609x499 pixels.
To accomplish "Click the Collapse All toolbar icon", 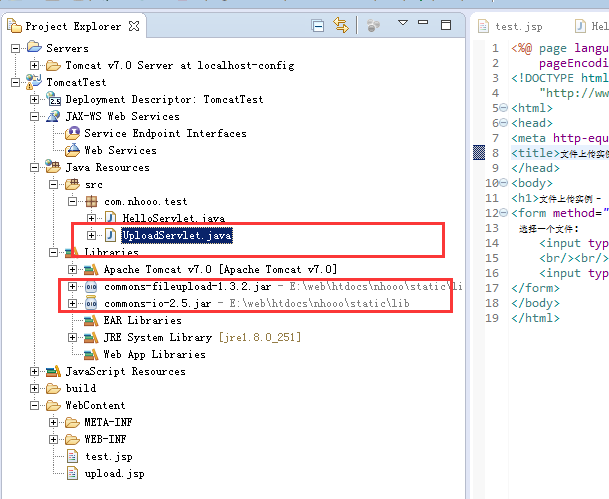I will pyautogui.click(x=315, y=25).
